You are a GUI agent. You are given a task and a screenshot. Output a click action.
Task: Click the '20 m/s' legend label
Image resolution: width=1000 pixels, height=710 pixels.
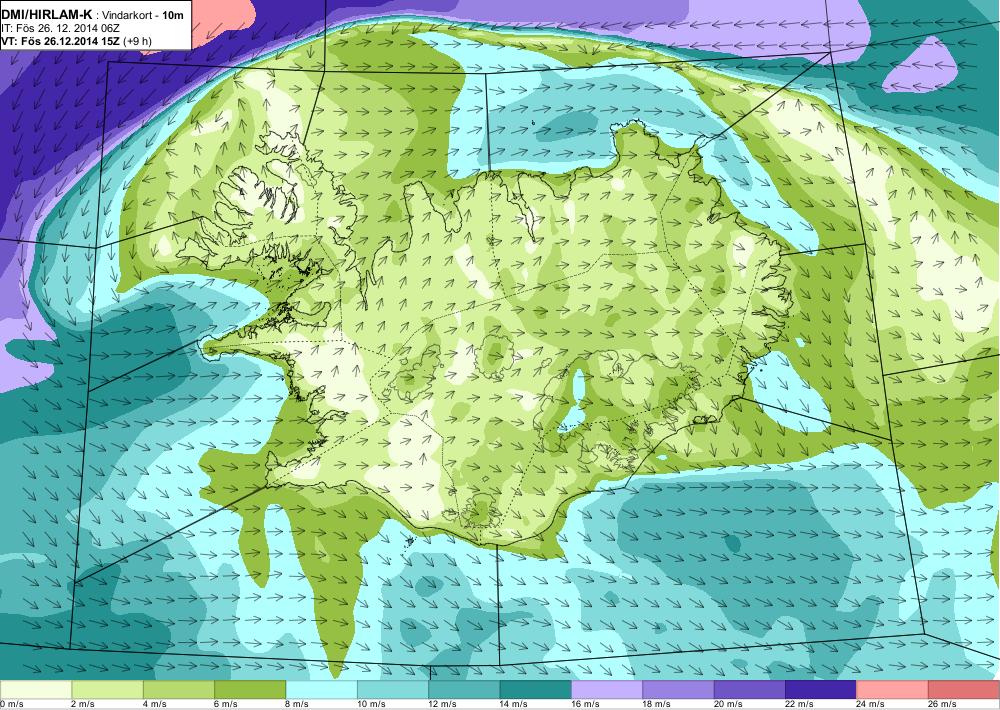[729, 704]
